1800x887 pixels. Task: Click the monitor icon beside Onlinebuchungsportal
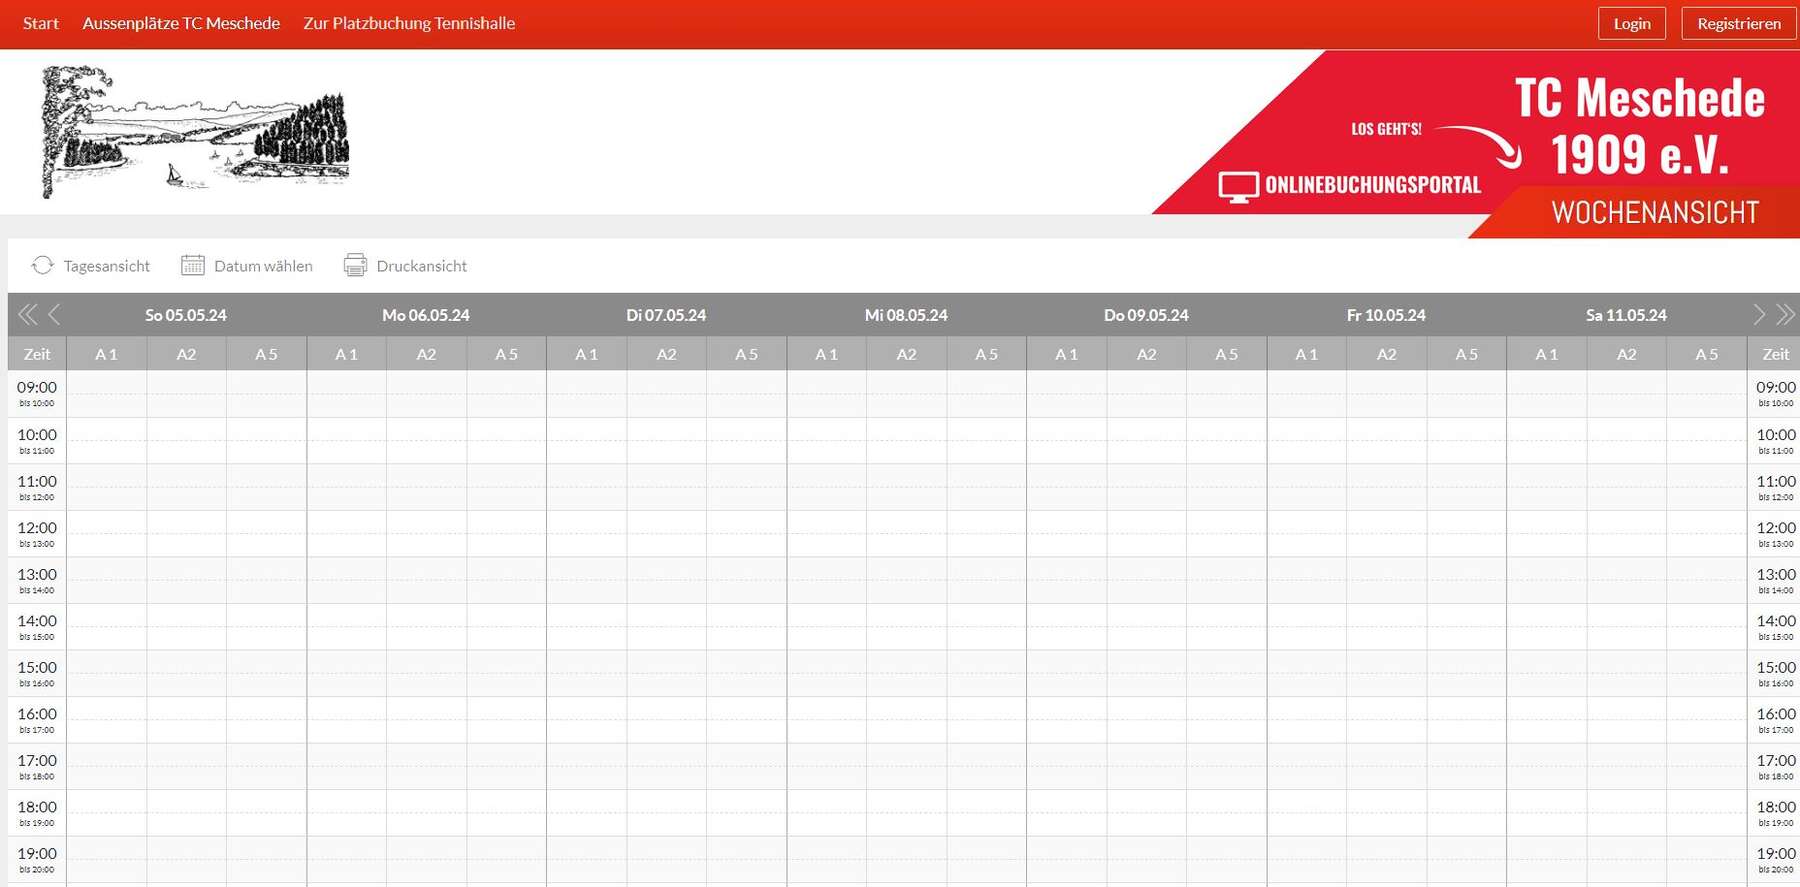point(1238,187)
